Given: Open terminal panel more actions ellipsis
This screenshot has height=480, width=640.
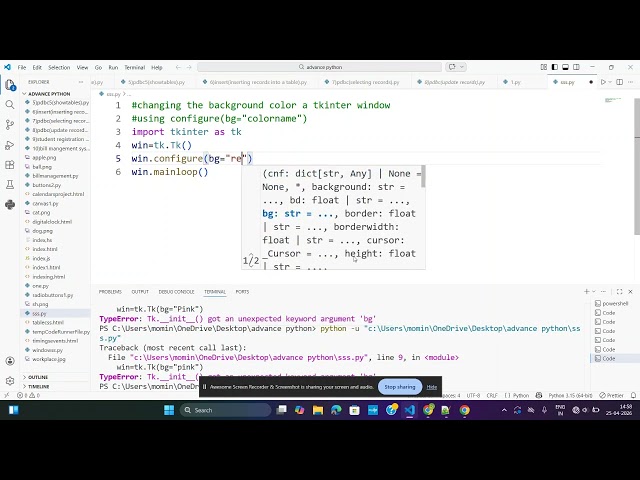Looking at the screenshot, I should pos(604,291).
